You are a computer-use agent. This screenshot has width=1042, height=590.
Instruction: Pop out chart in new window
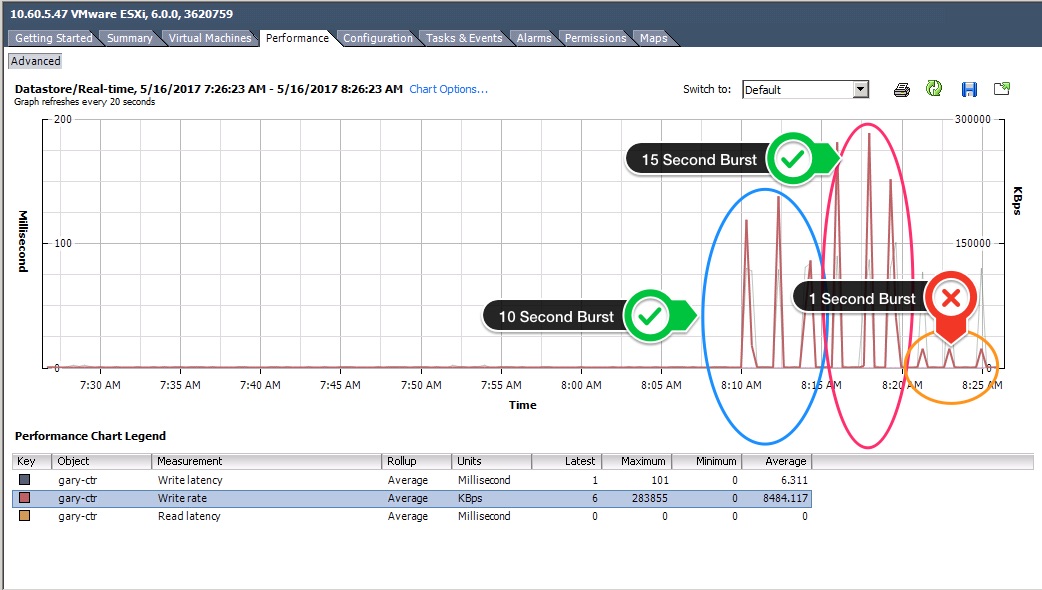coord(1002,89)
